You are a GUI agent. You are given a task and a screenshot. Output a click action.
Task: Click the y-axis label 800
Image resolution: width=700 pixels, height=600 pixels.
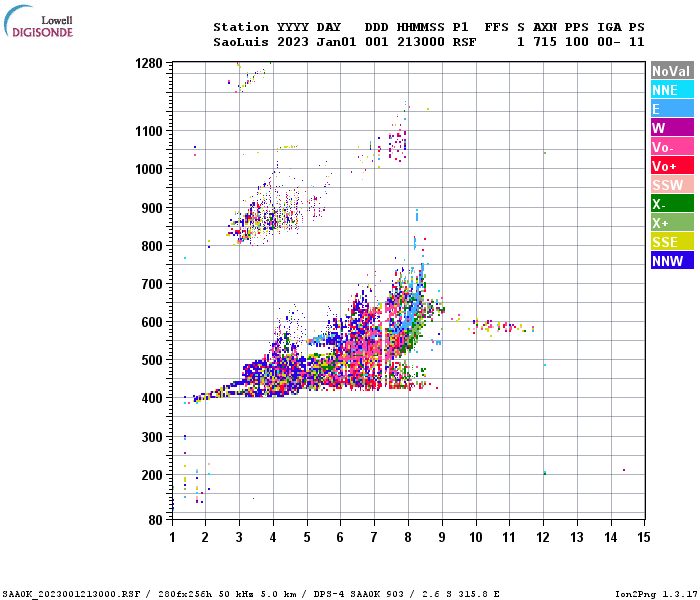click(x=152, y=246)
